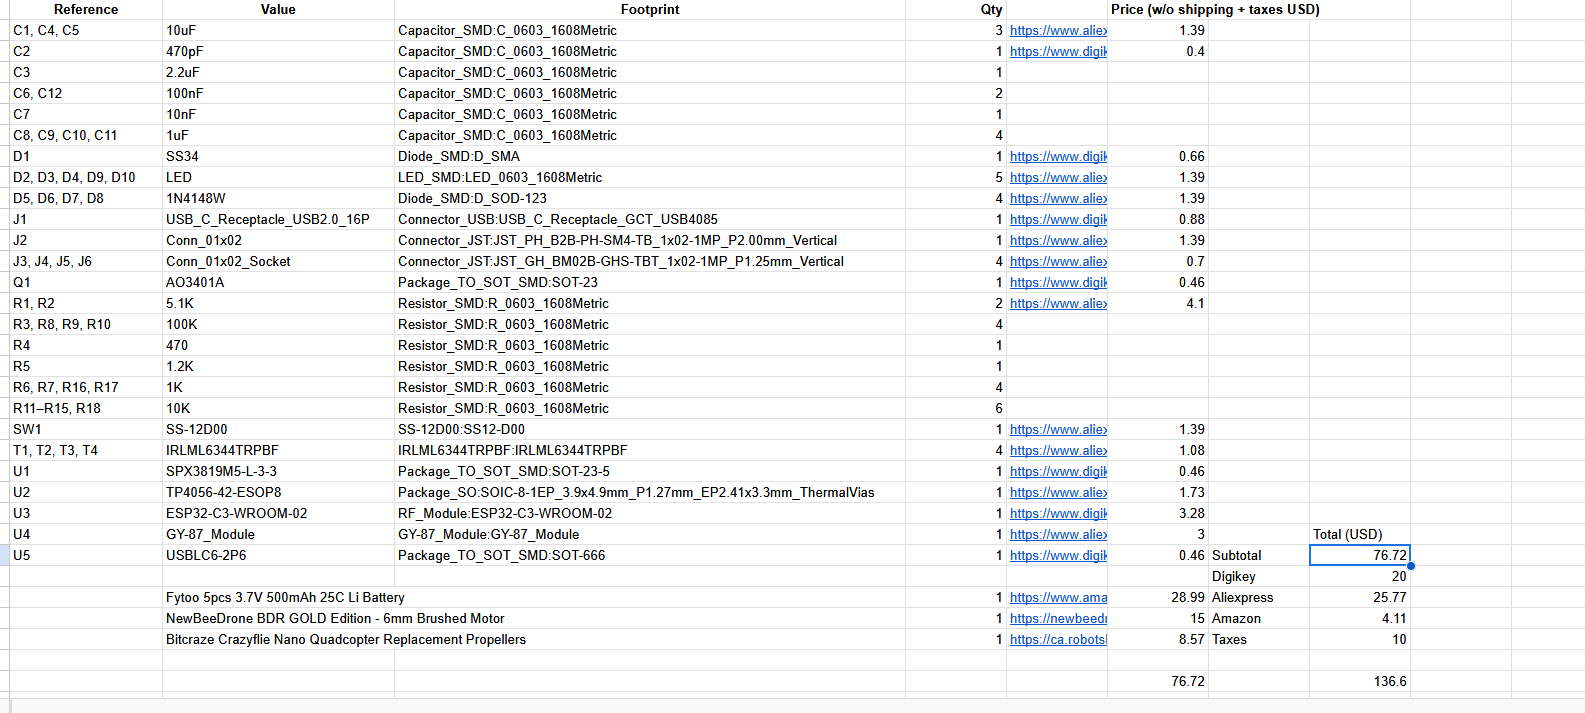The height and width of the screenshot is (713, 1585).
Task: Open the link in the C1, C4, C5 row
Action: click(1057, 31)
